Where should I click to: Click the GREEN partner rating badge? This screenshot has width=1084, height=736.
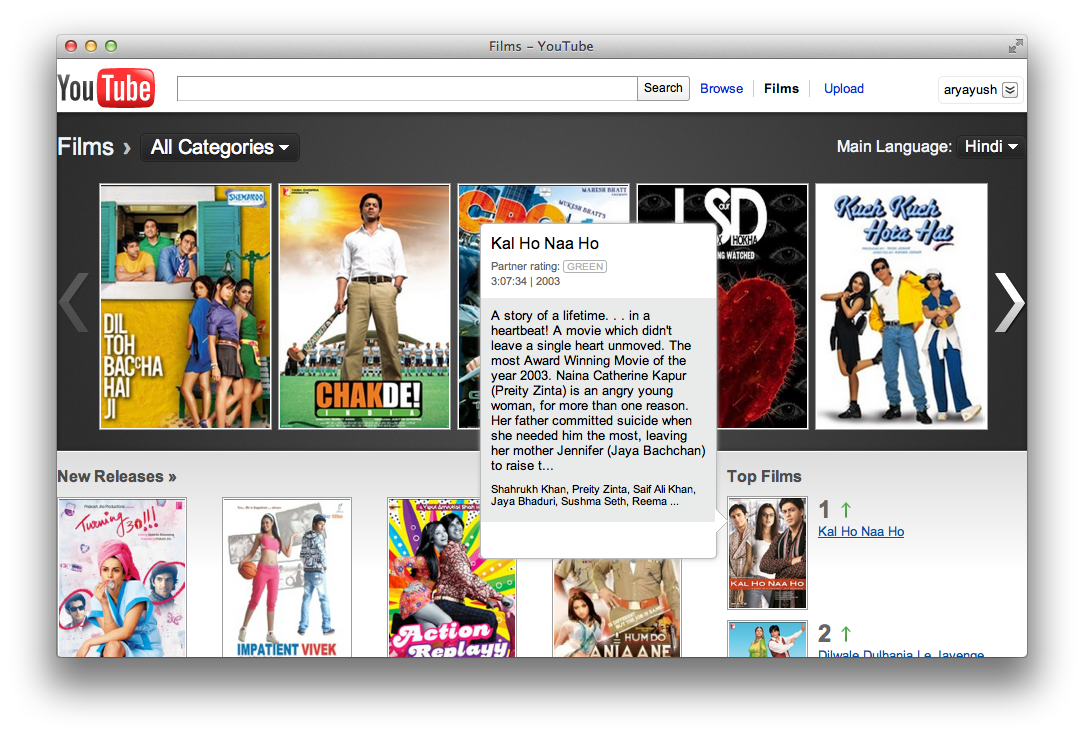click(x=585, y=267)
